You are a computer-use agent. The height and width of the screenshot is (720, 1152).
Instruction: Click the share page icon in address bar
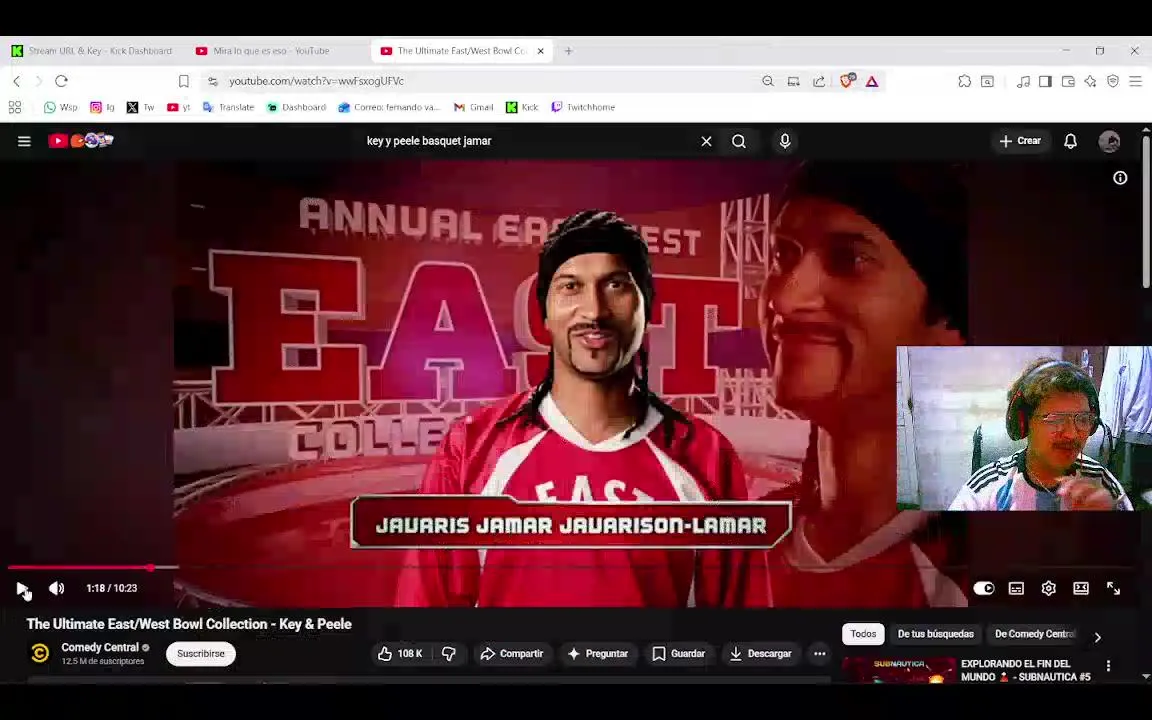(818, 81)
